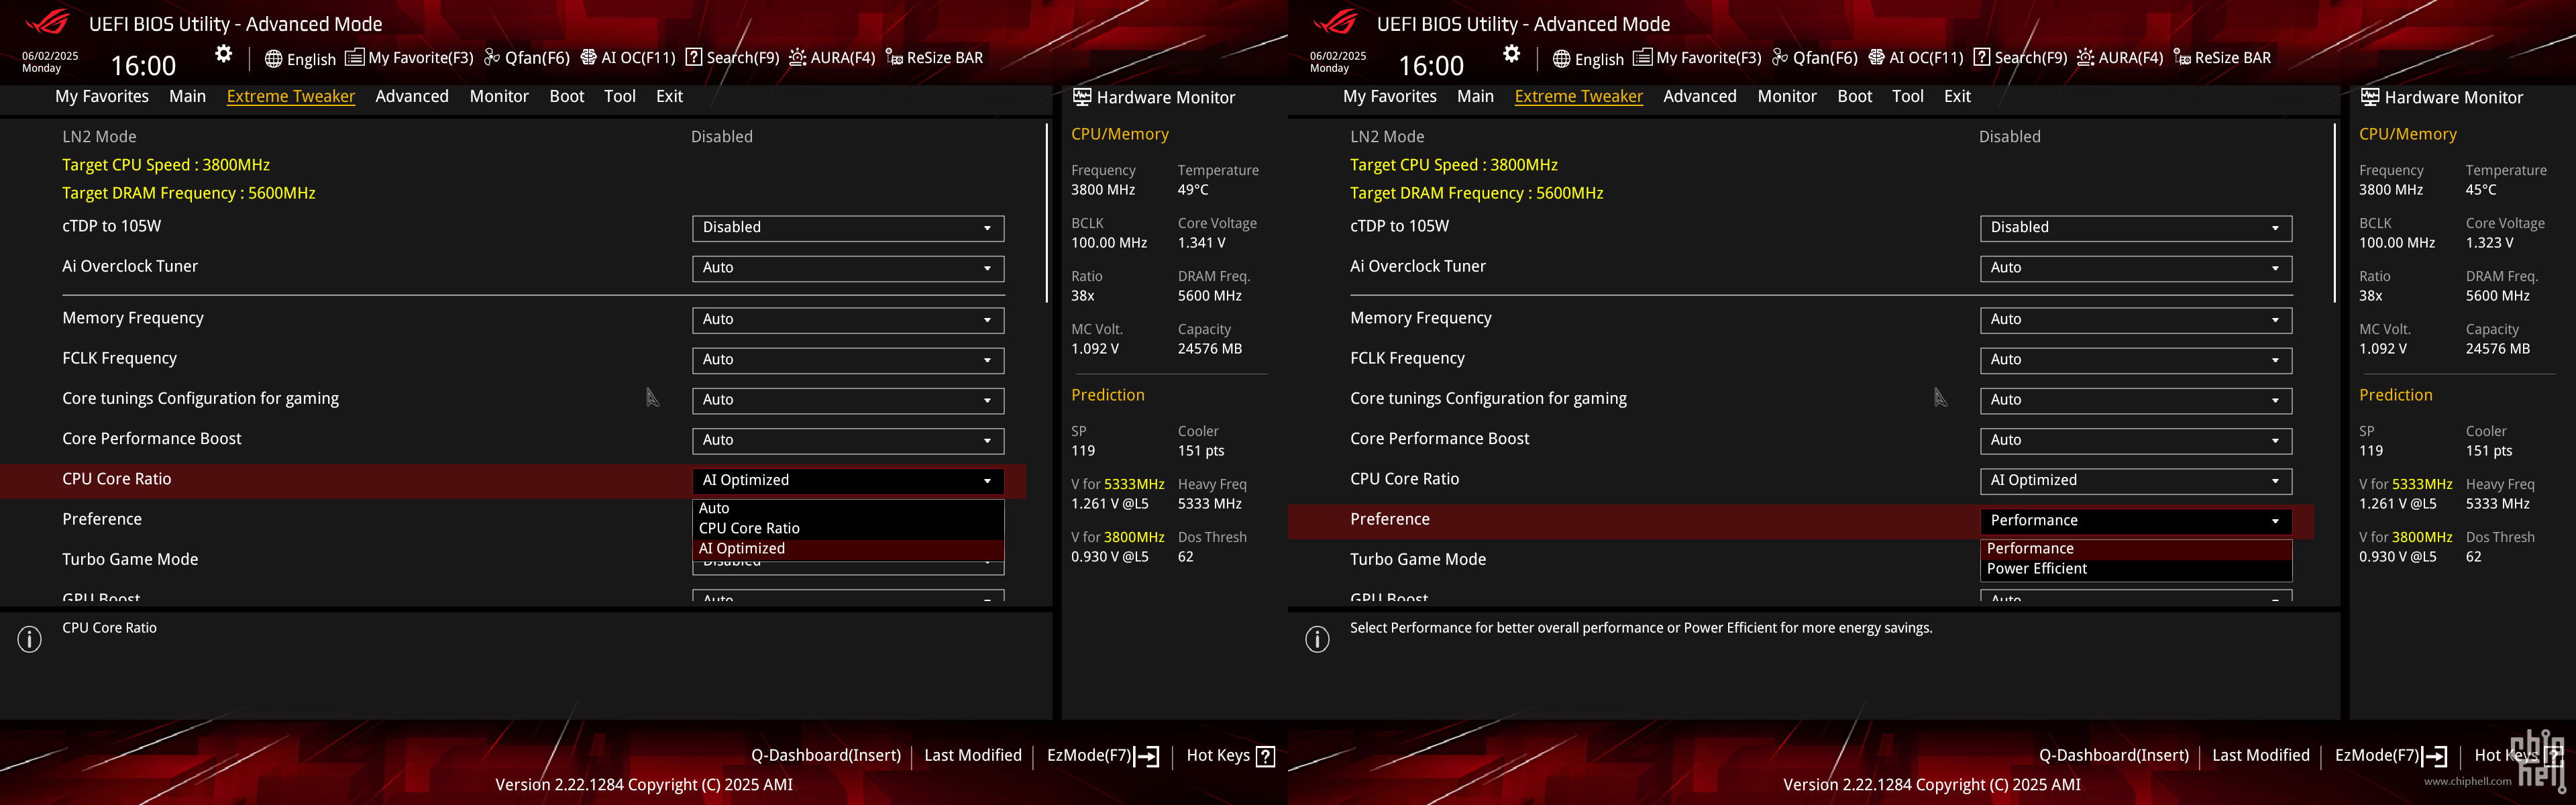Open Core Performance Boost dropdown, left screen

tap(848, 440)
